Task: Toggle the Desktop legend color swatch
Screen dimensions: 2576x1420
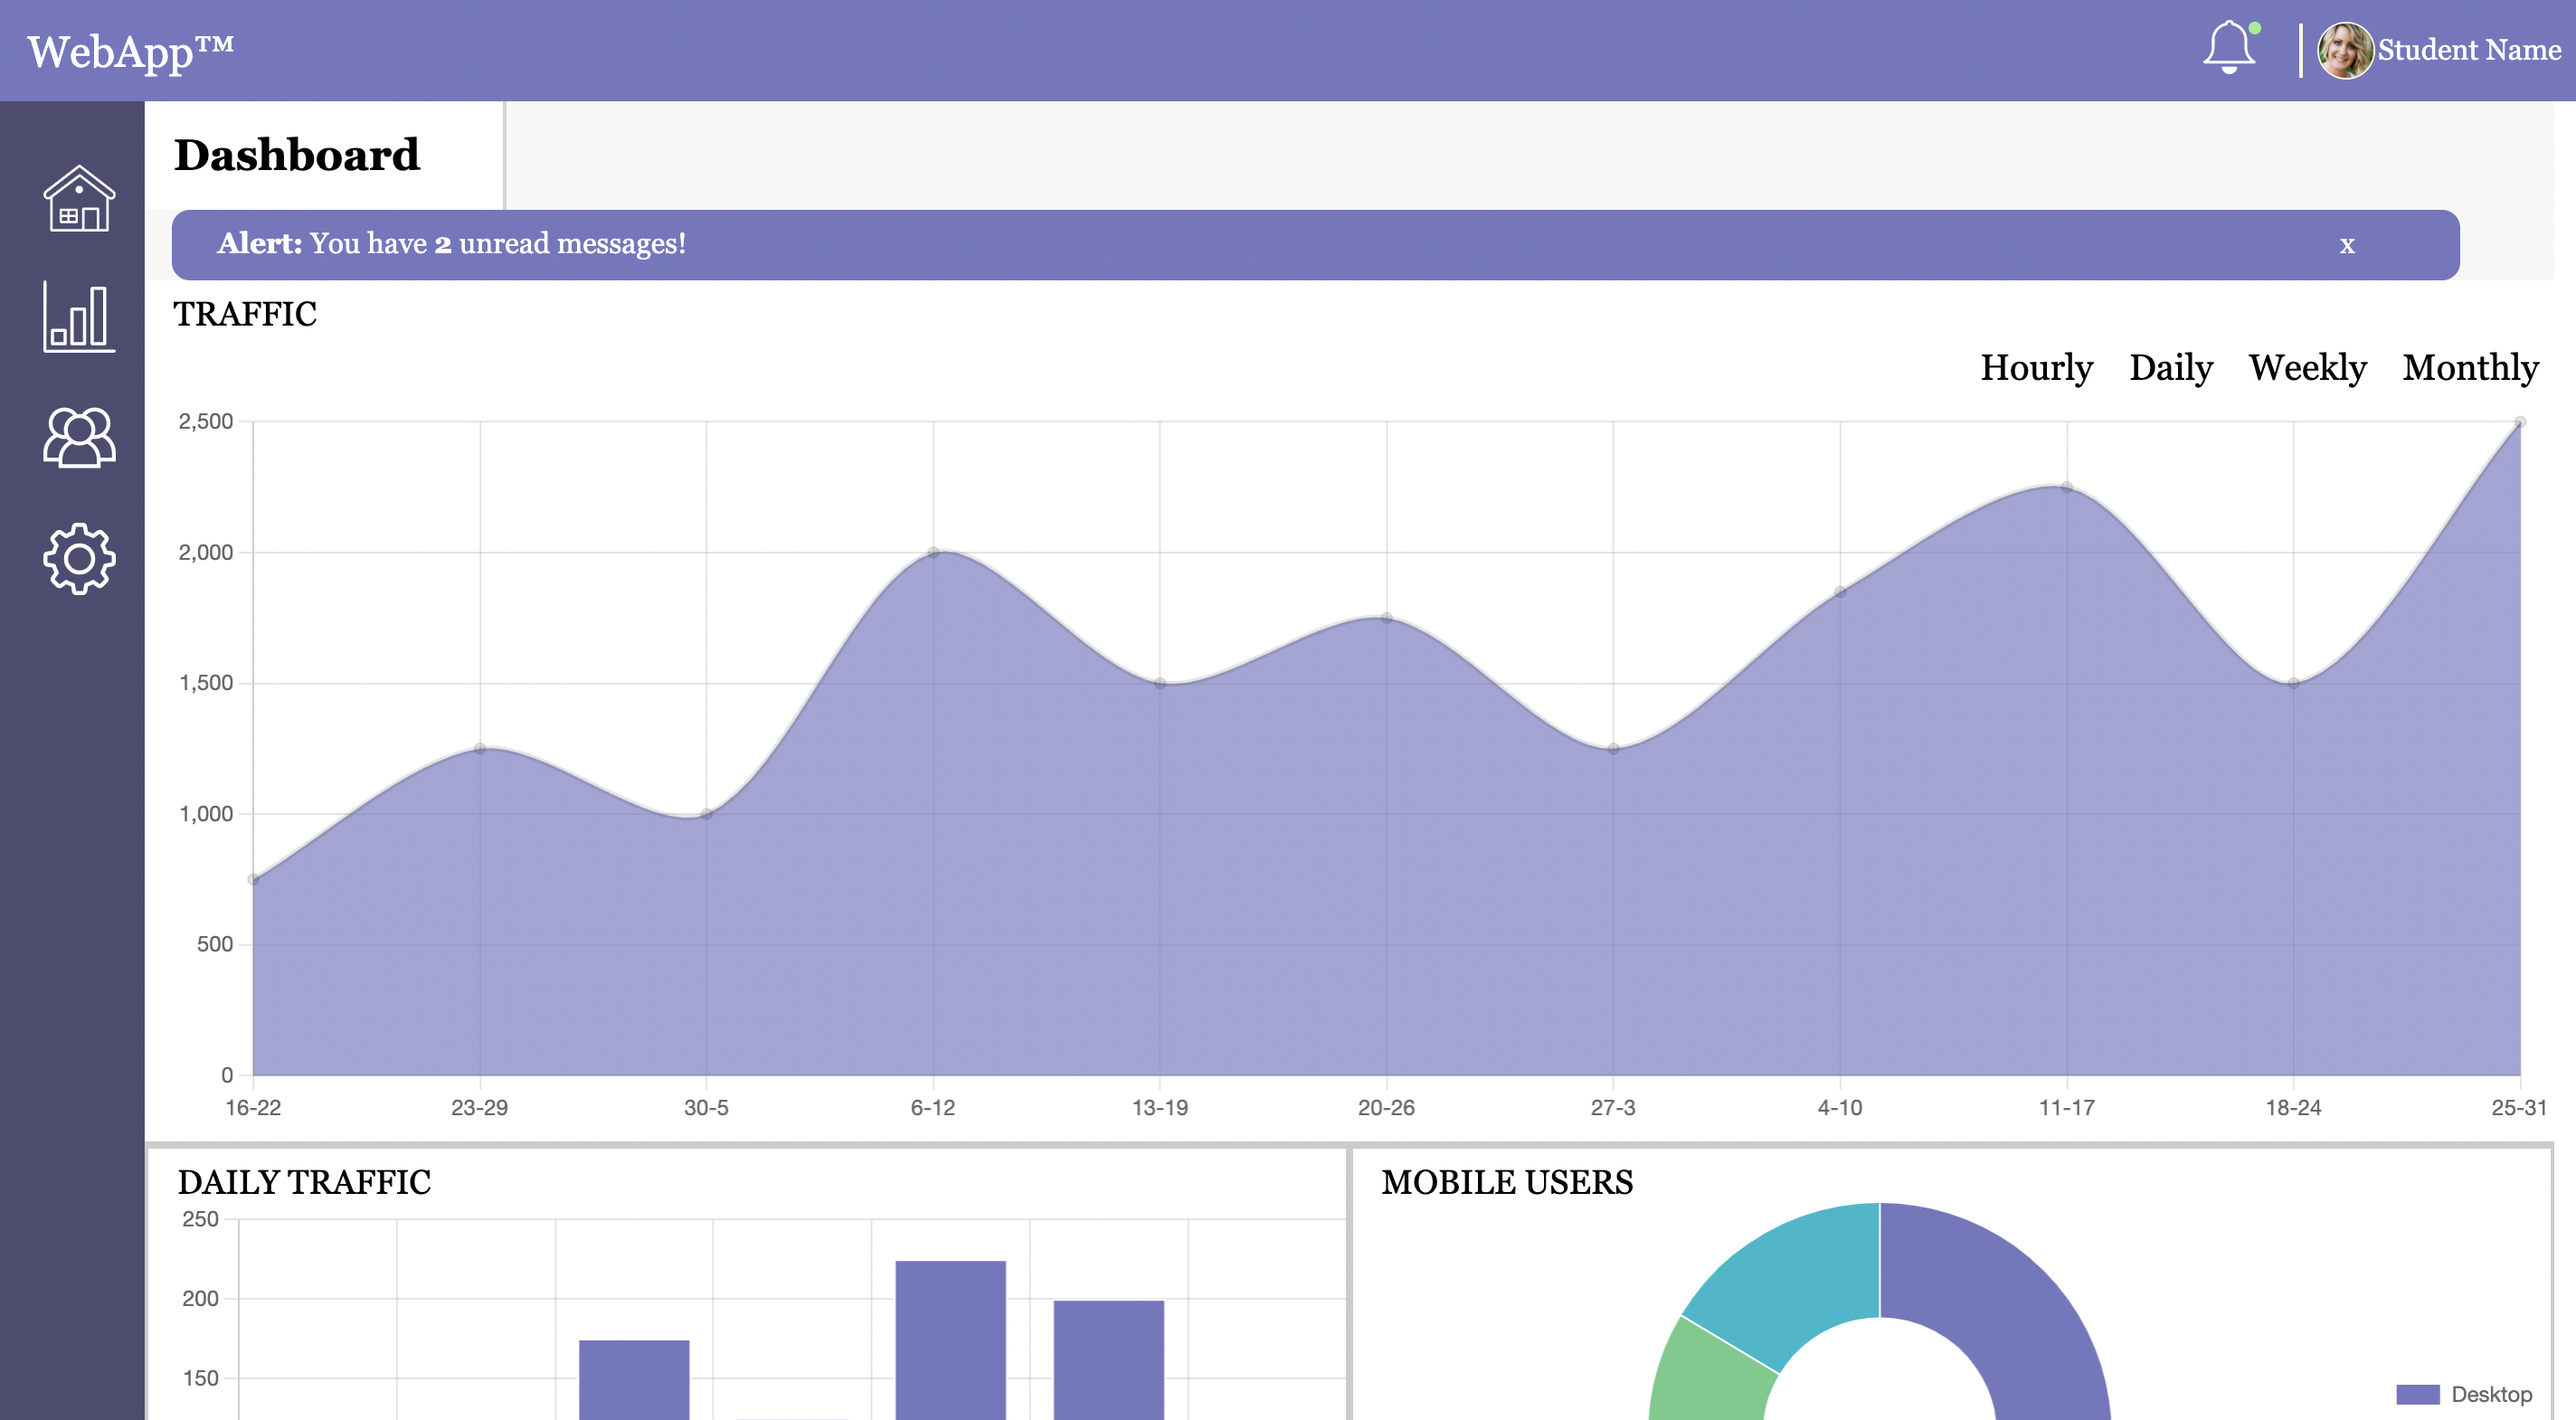Action: (x=2417, y=1394)
